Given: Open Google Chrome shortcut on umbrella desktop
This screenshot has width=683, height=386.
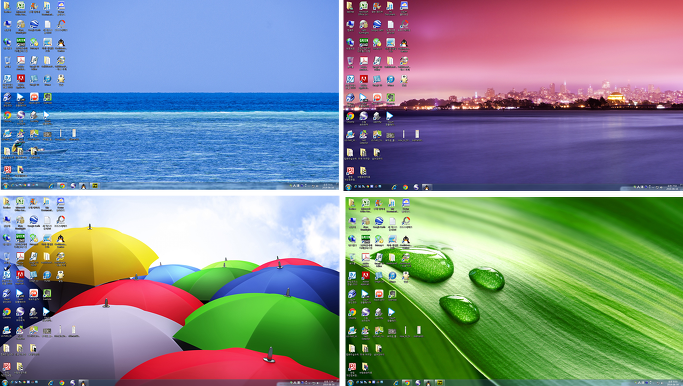Looking at the screenshot, I should click(7, 312).
